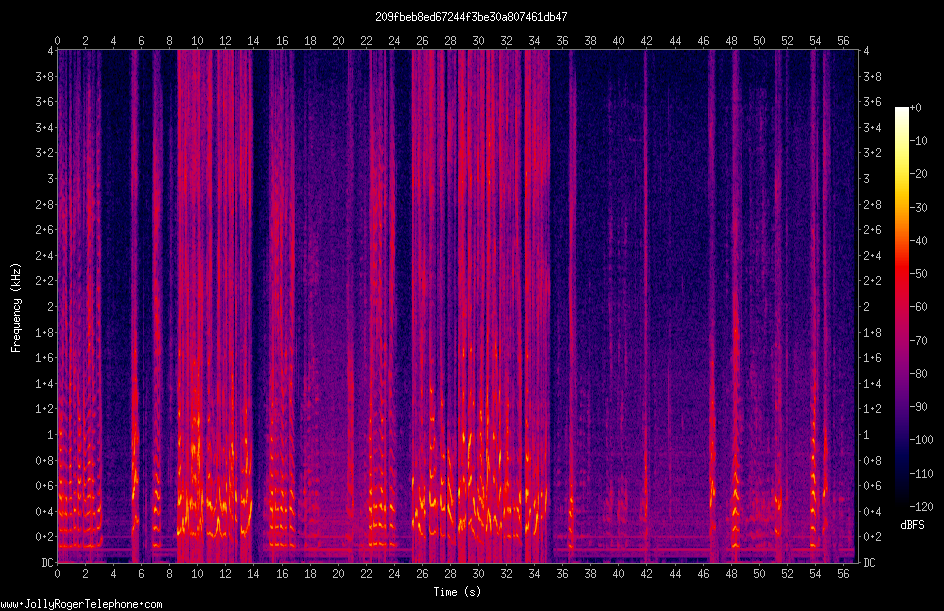Viewport: 944px width, 611px height.
Task: Click the '56' tick on the top time axis
Action: click(x=843, y=41)
